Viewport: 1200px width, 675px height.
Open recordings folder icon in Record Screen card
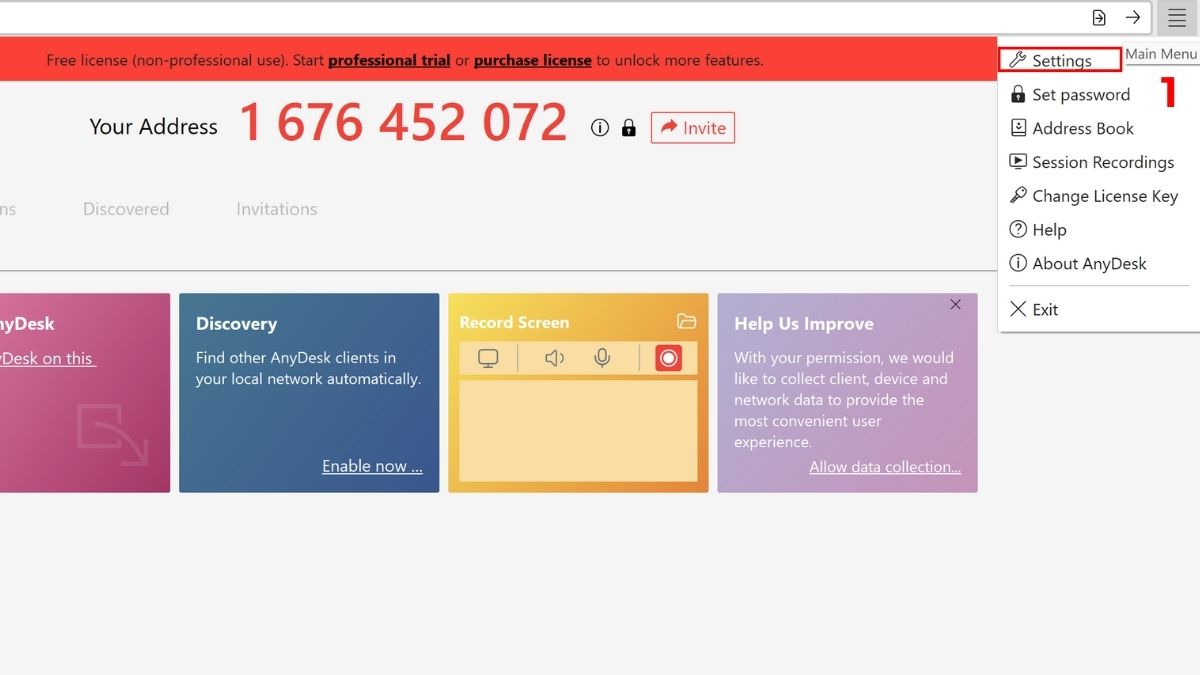coord(686,321)
